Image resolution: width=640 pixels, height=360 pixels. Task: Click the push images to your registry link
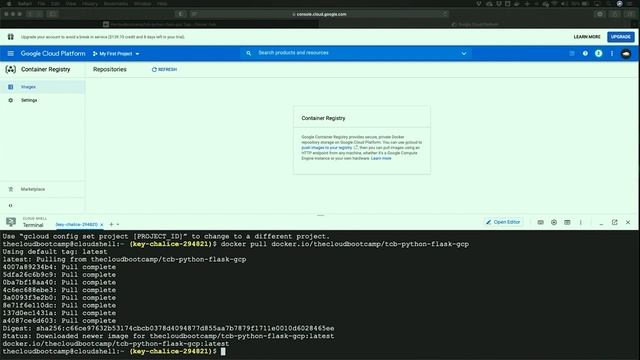[x=327, y=148]
